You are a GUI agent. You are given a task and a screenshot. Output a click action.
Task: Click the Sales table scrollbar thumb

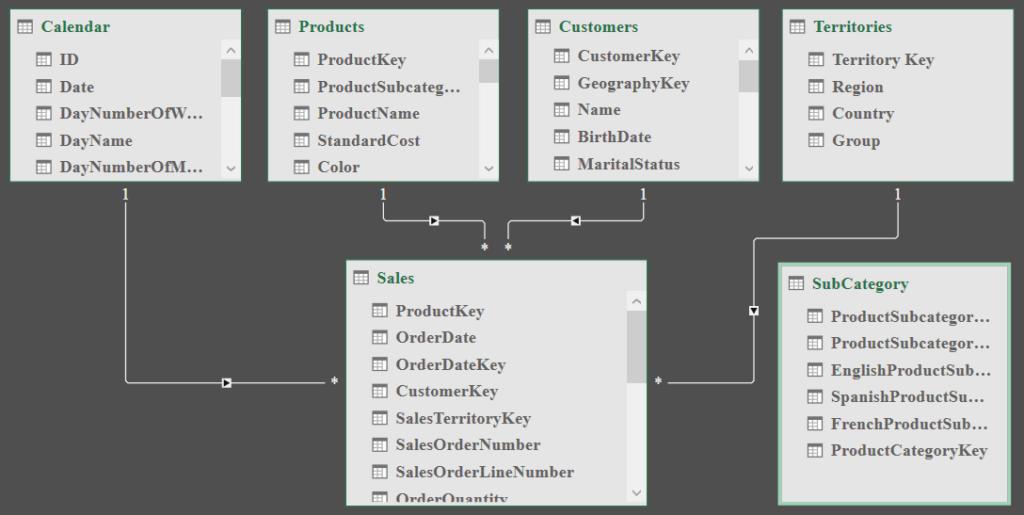point(636,346)
